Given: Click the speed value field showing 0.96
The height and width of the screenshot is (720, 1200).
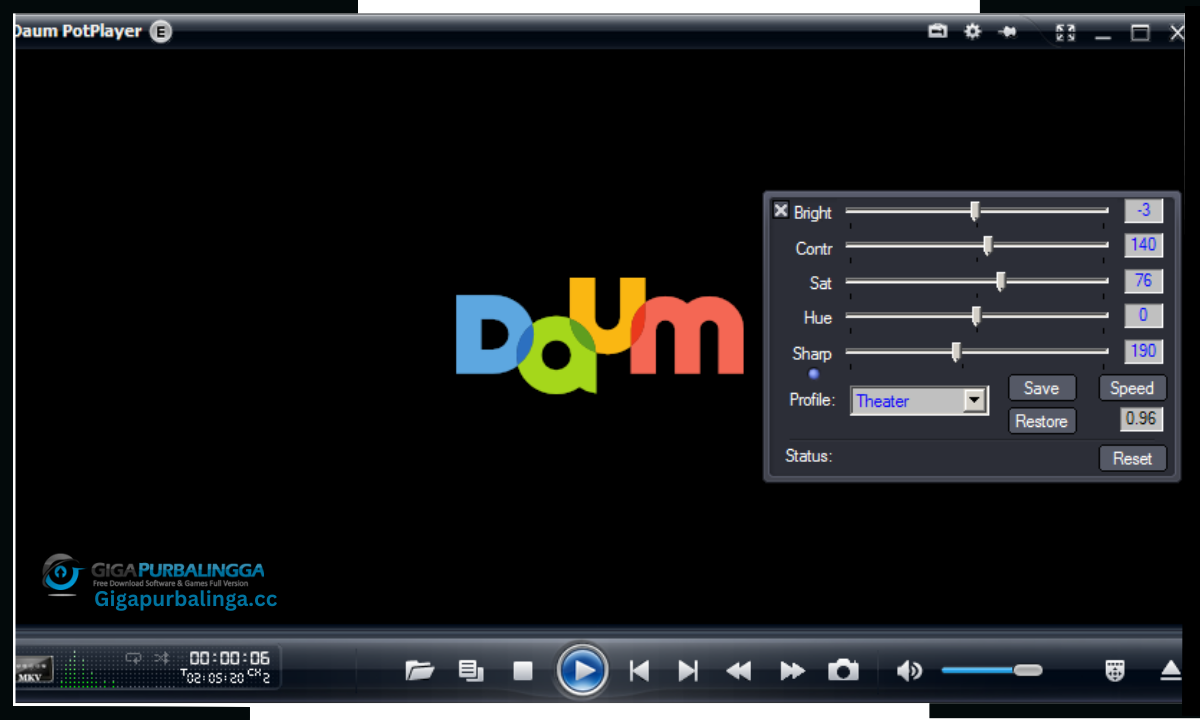Looking at the screenshot, I should (x=1141, y=419).
